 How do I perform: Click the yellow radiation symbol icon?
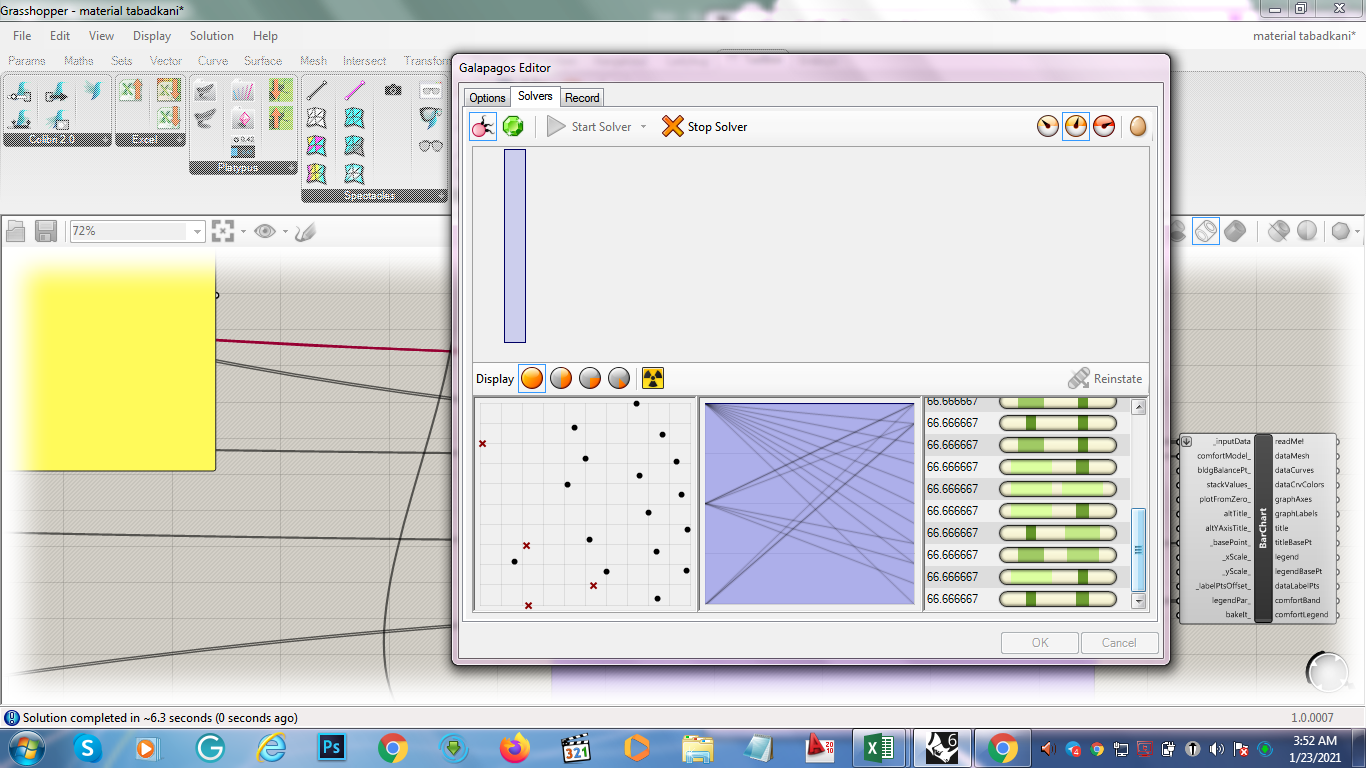coord(653,378)
